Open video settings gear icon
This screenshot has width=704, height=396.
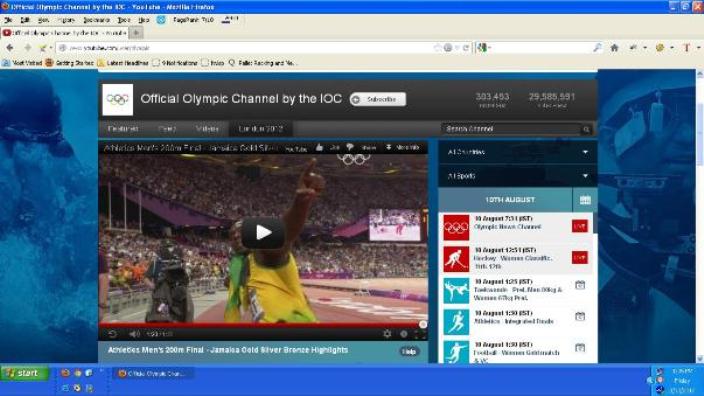pyautogui.click(x=387, y=334)
